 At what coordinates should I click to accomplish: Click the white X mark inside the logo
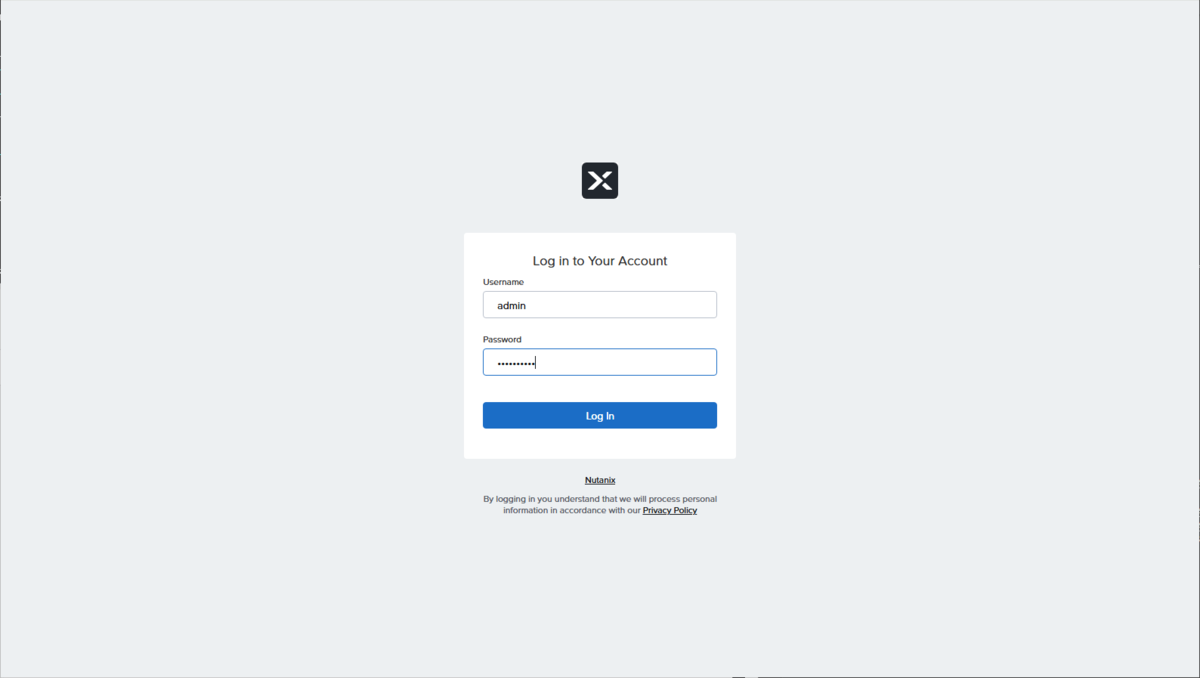tap(600, 181)
